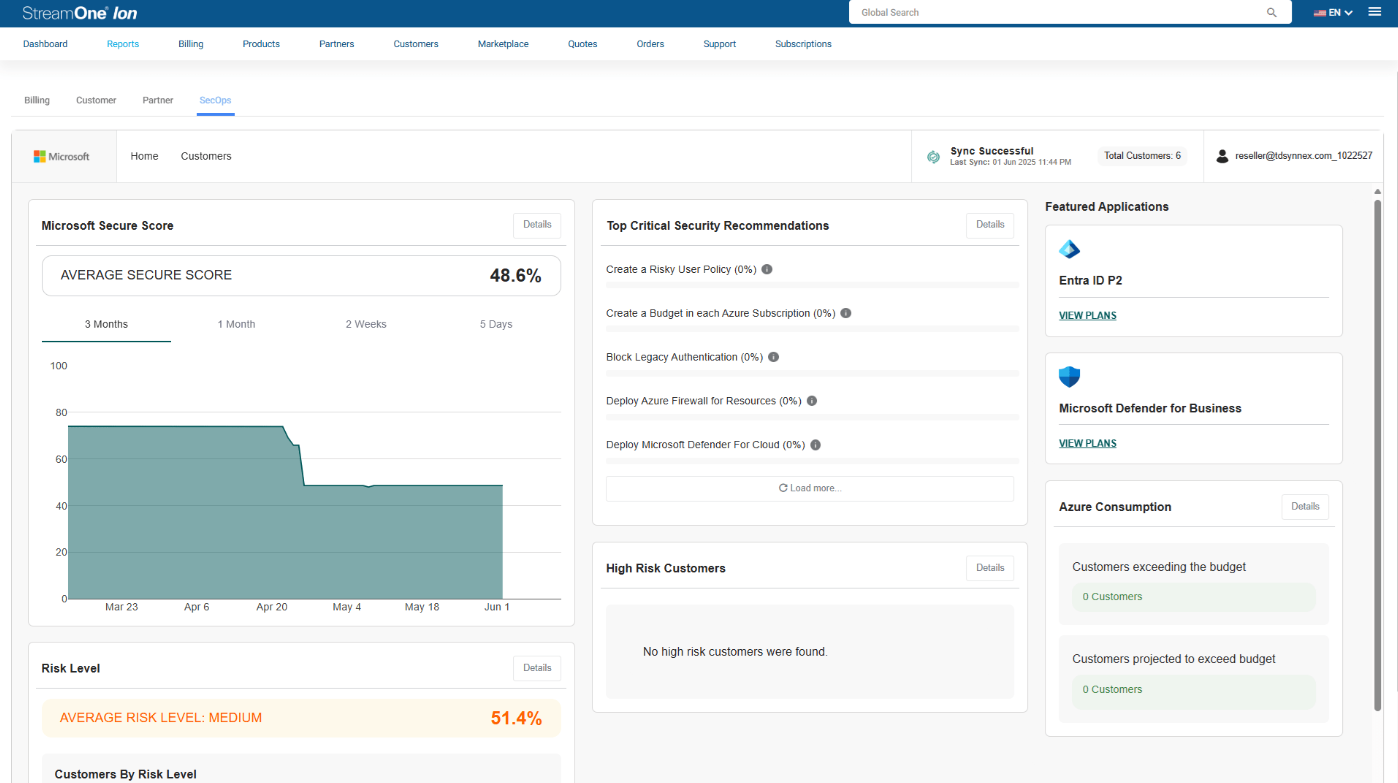Click info icon for Risky User Policy
This screenshot has height=783, width=1398.
tap(767, 269)
